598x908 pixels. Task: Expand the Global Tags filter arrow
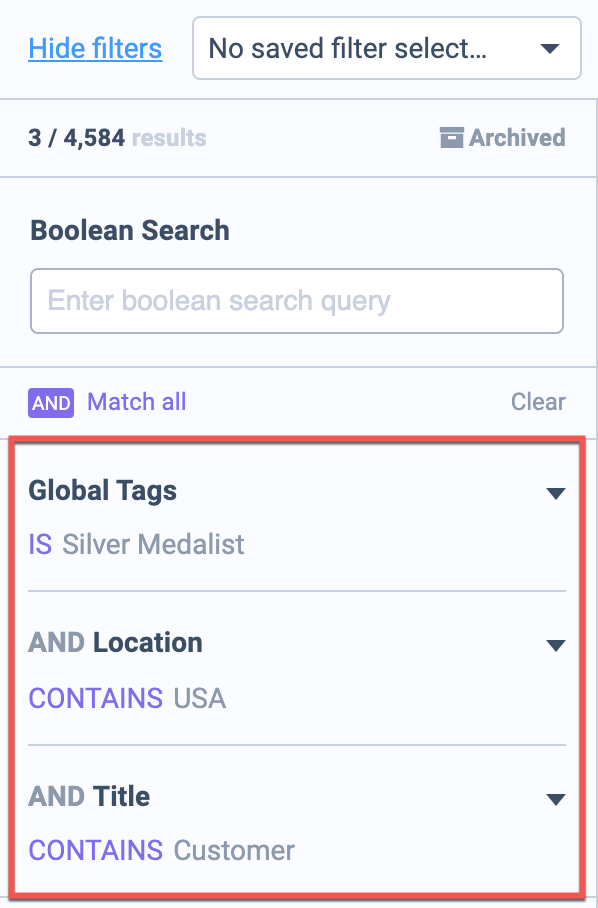[x=556, y=493]
